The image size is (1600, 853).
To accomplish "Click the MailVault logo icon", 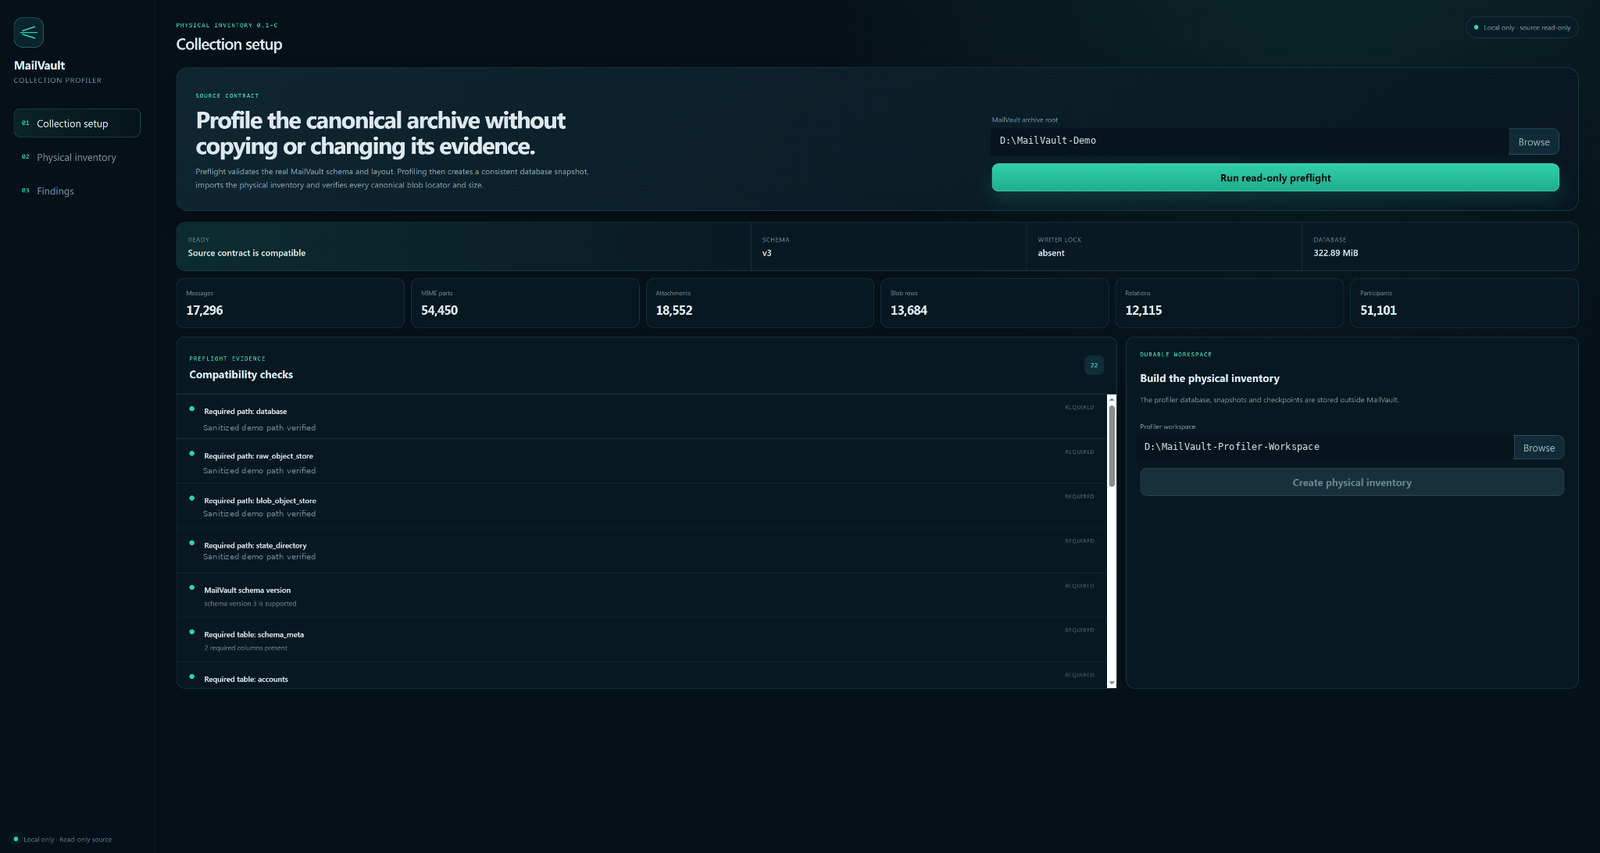I will 29,32.
